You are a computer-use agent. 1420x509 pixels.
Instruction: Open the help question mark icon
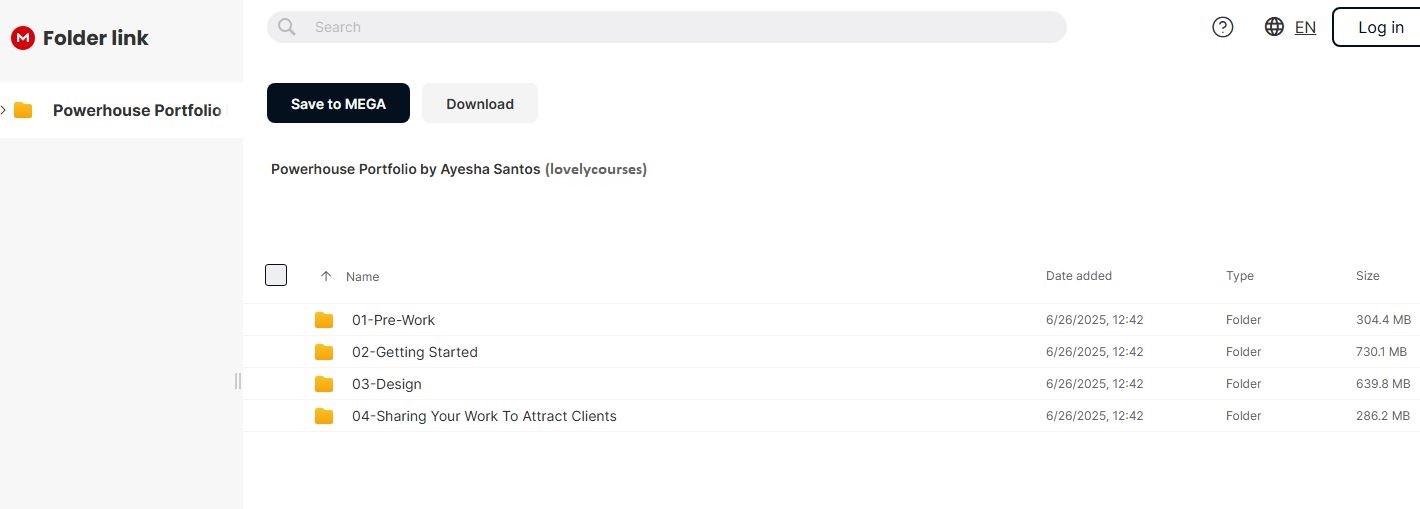[1222, 27]
